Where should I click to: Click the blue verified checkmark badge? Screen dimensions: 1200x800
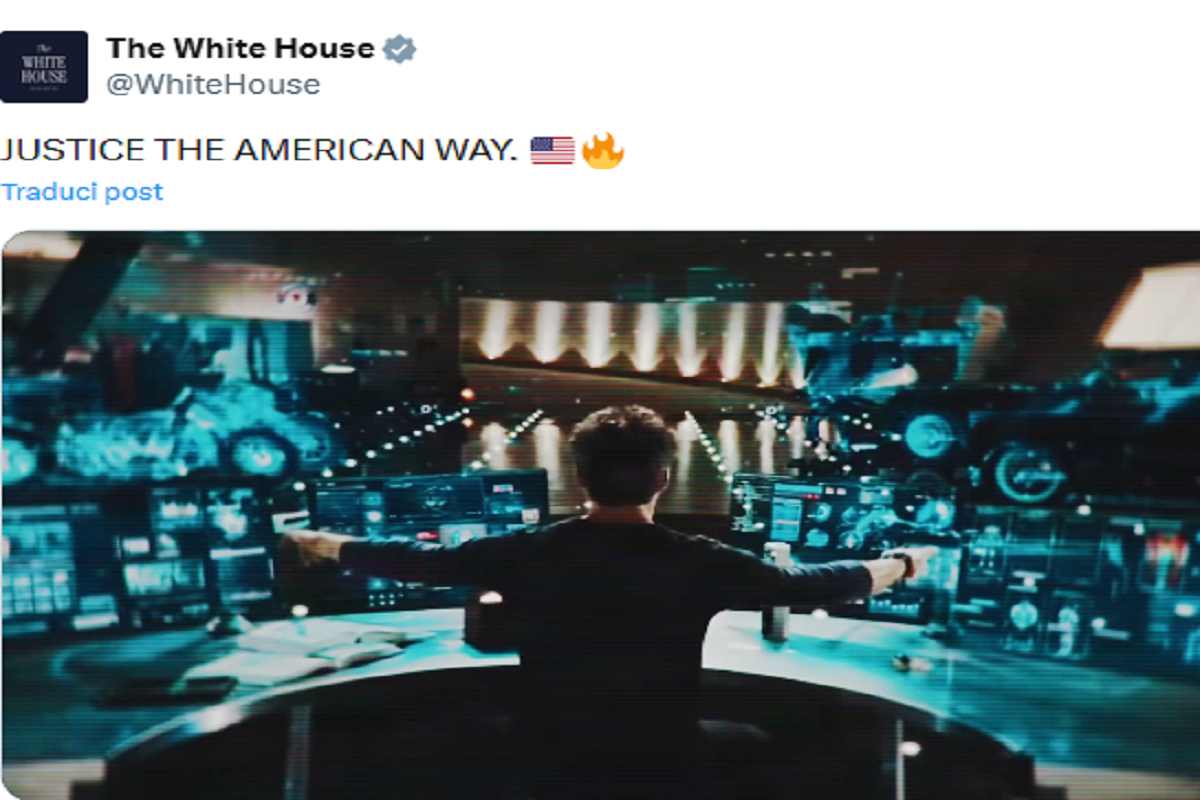click(x=399, y=48)
